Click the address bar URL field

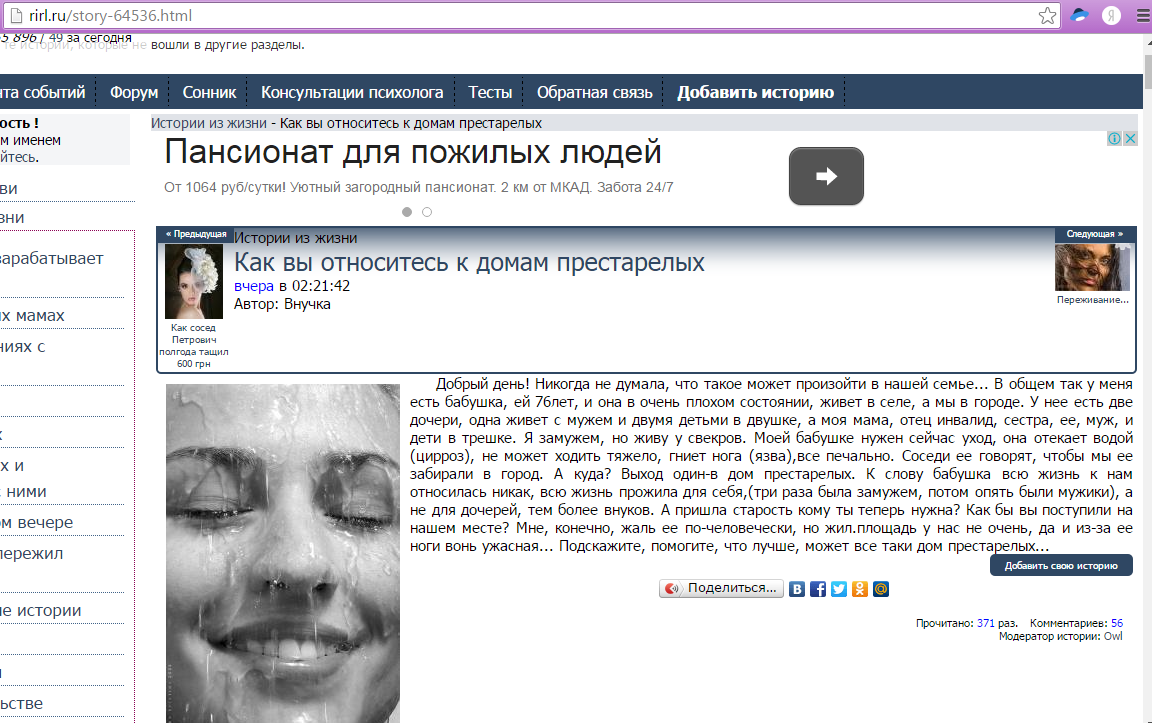tap(500, 16)
